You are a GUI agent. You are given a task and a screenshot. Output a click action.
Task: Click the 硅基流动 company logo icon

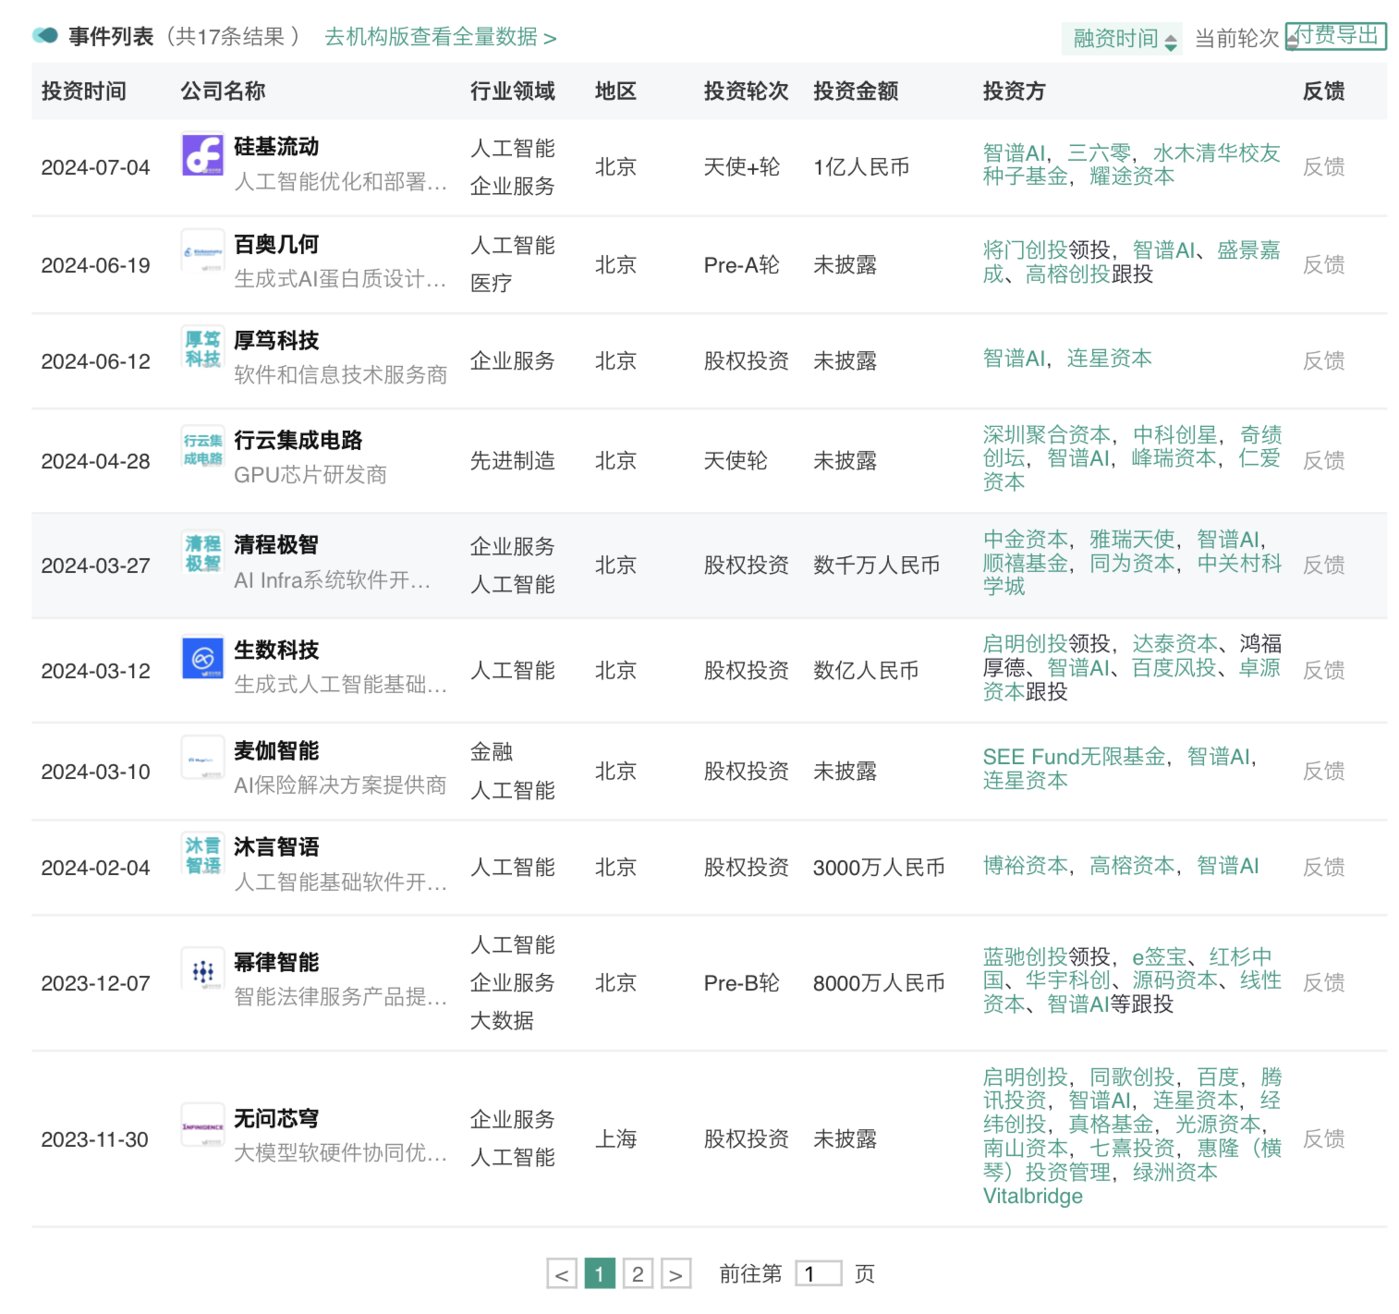(202, 155)
